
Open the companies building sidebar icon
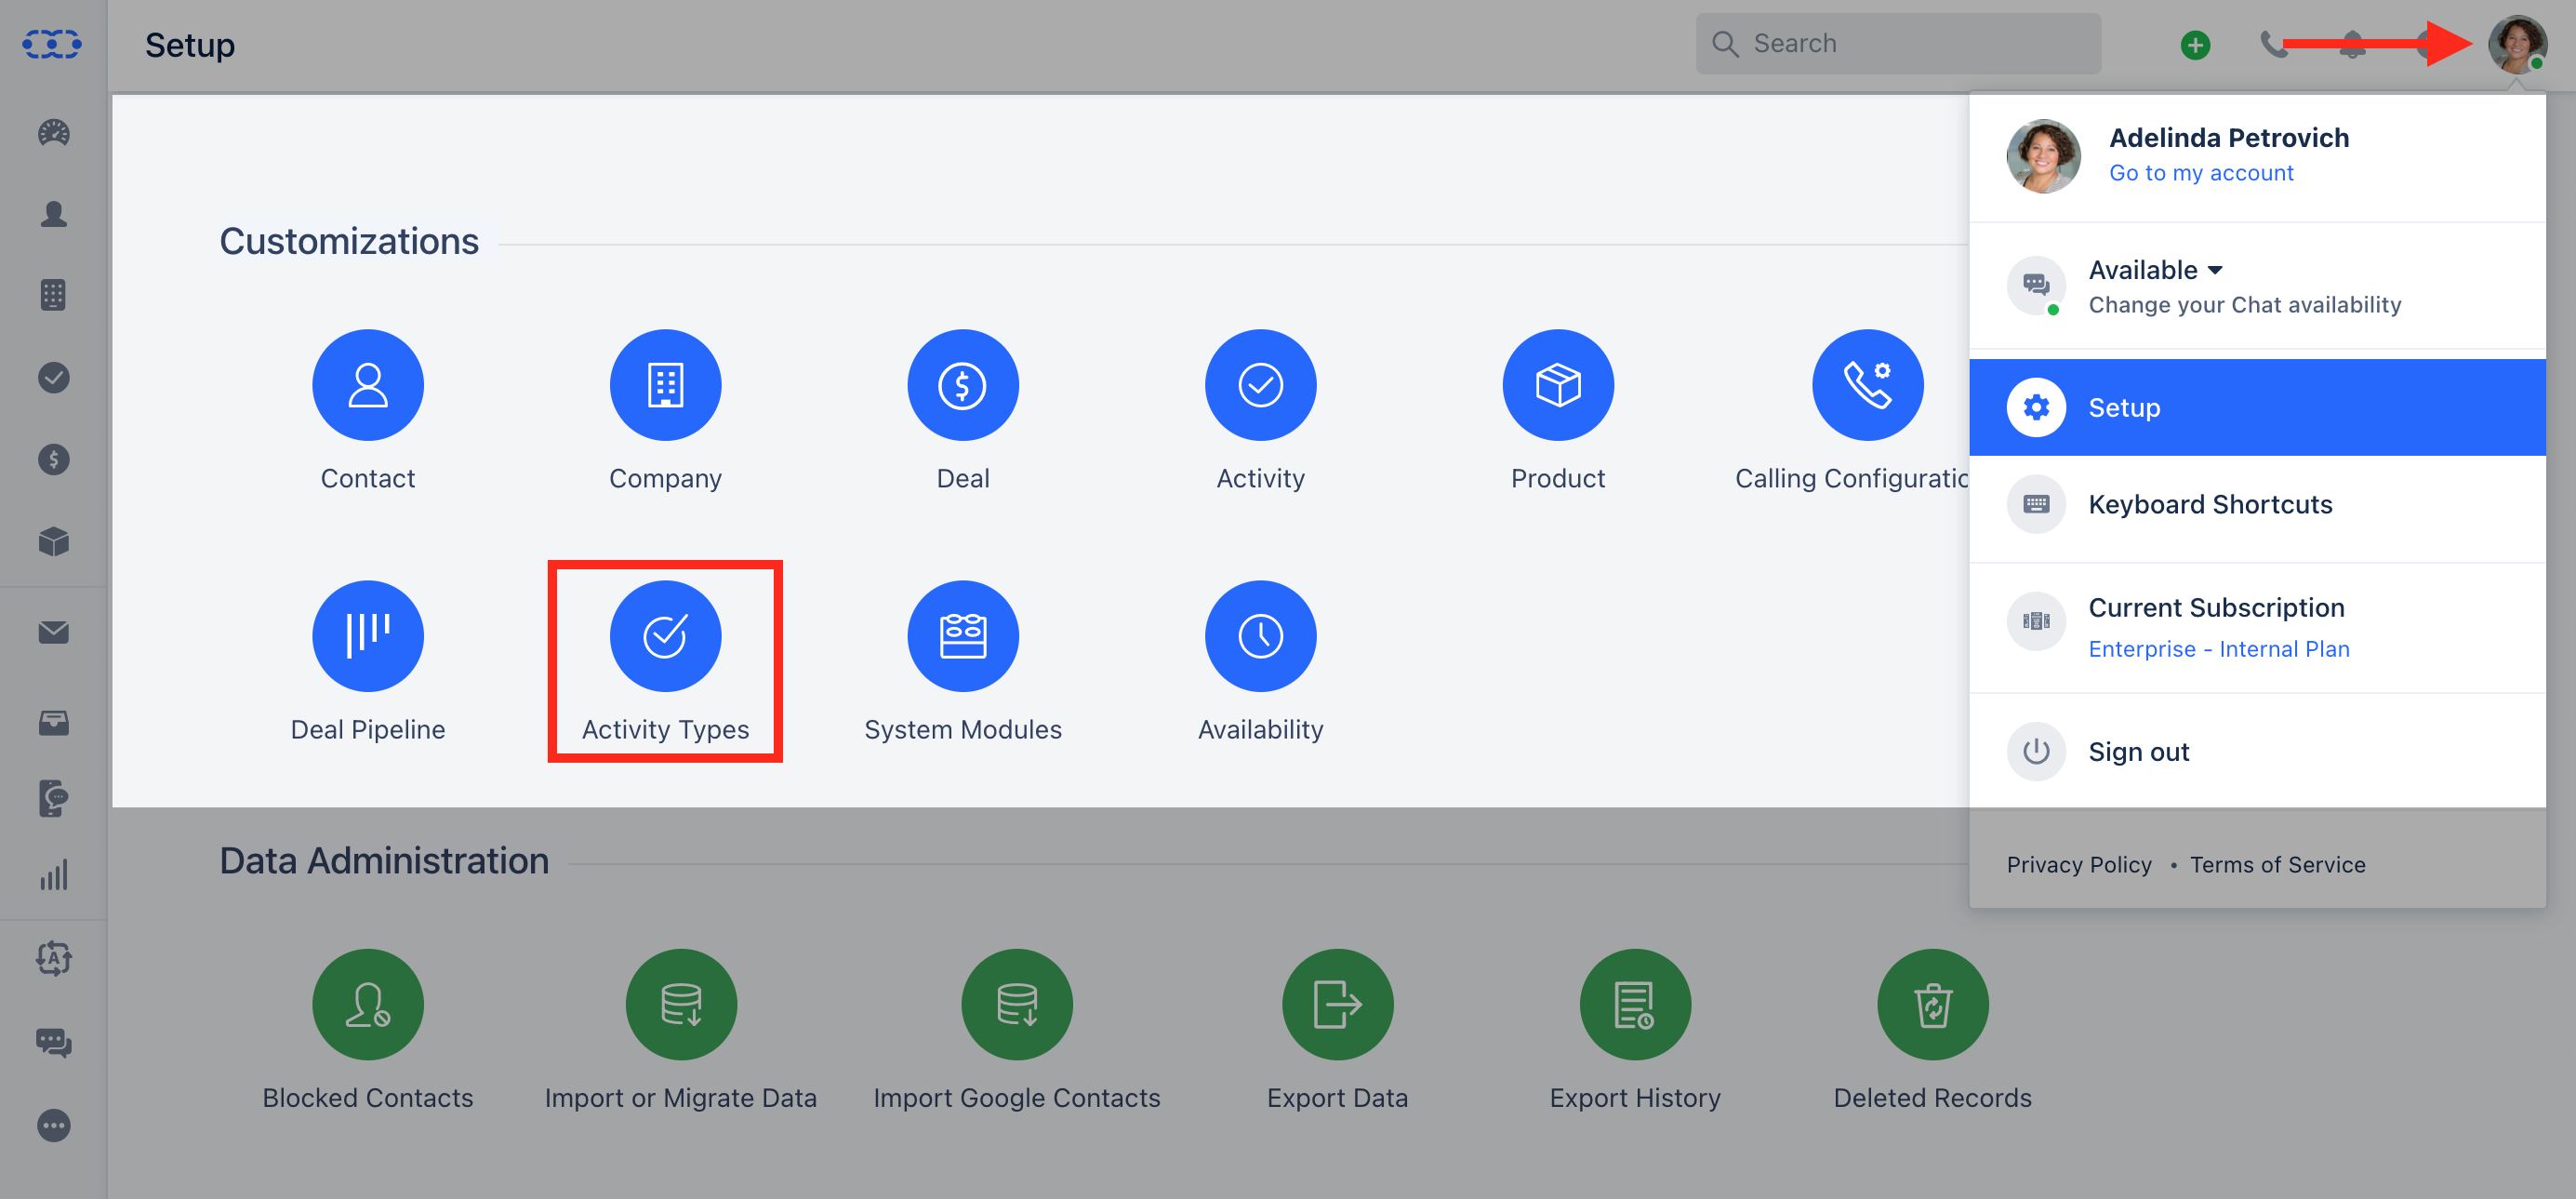point(53,295)
